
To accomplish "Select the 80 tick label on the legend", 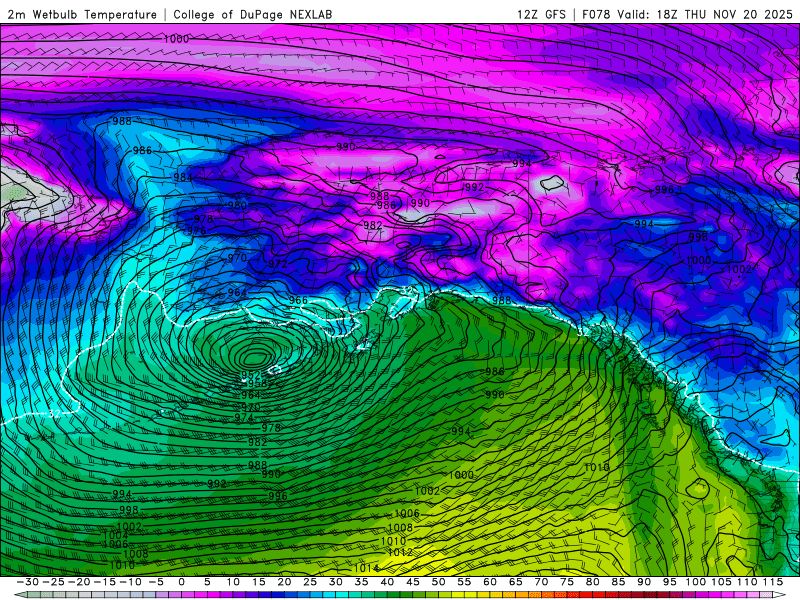I will tap(592, 582).
